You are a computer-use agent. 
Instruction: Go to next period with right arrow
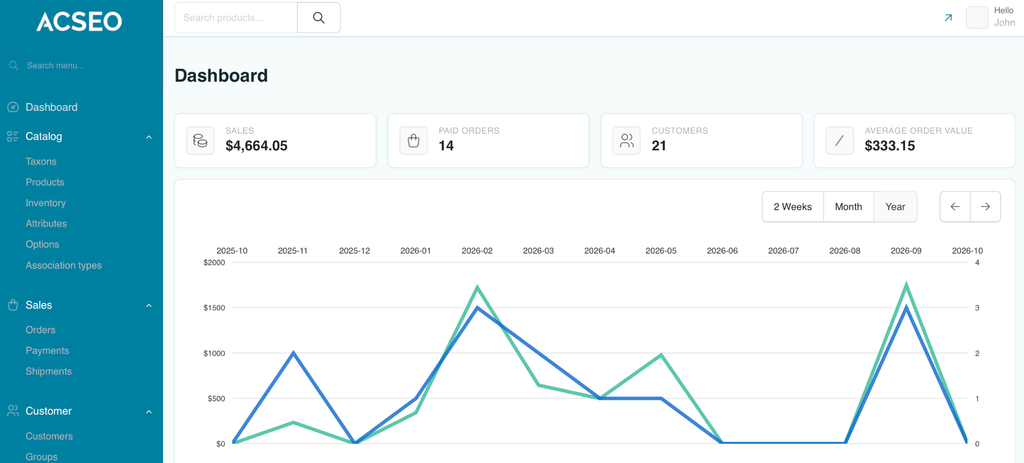tap(985, 206)
